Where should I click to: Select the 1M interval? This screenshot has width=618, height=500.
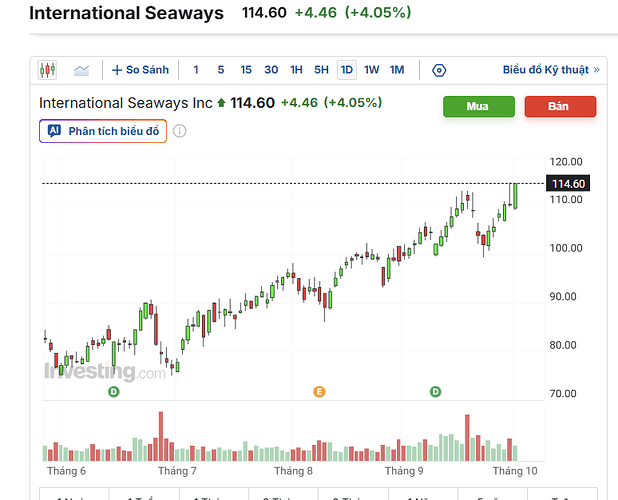pyautogui.click(x=397, y=70)
